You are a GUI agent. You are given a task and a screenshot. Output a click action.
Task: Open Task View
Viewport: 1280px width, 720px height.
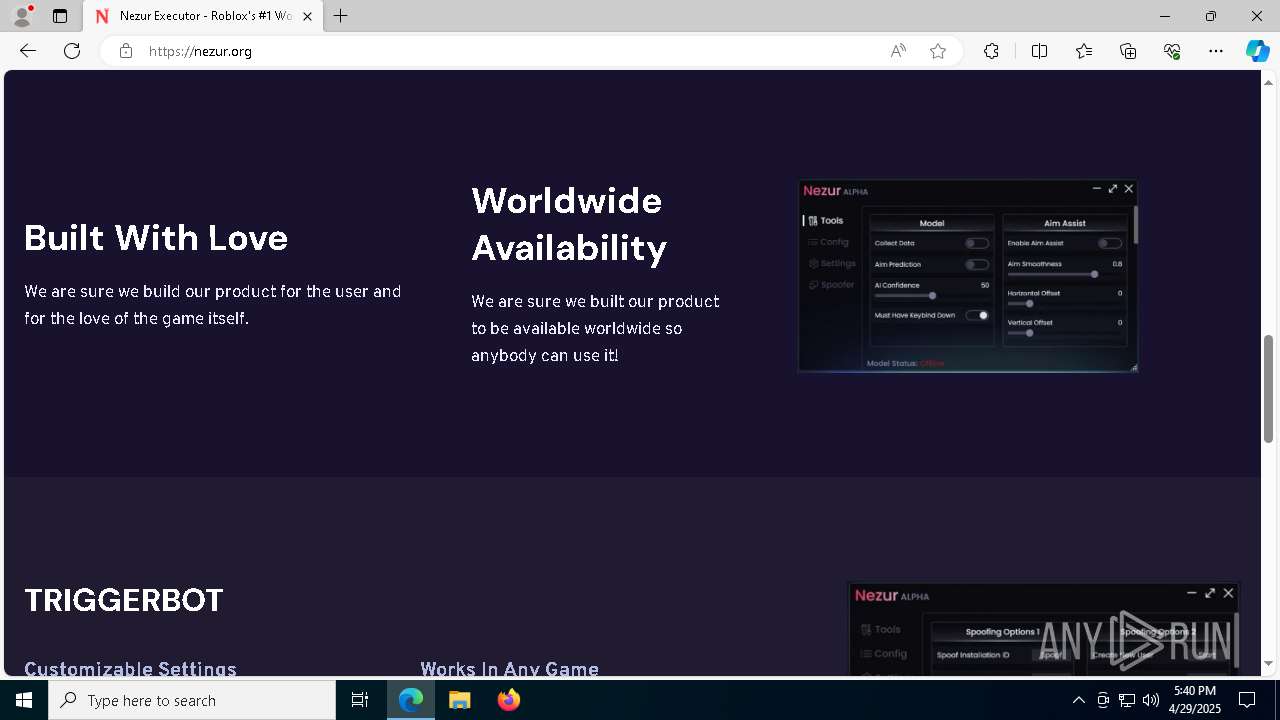coord(360,700)
